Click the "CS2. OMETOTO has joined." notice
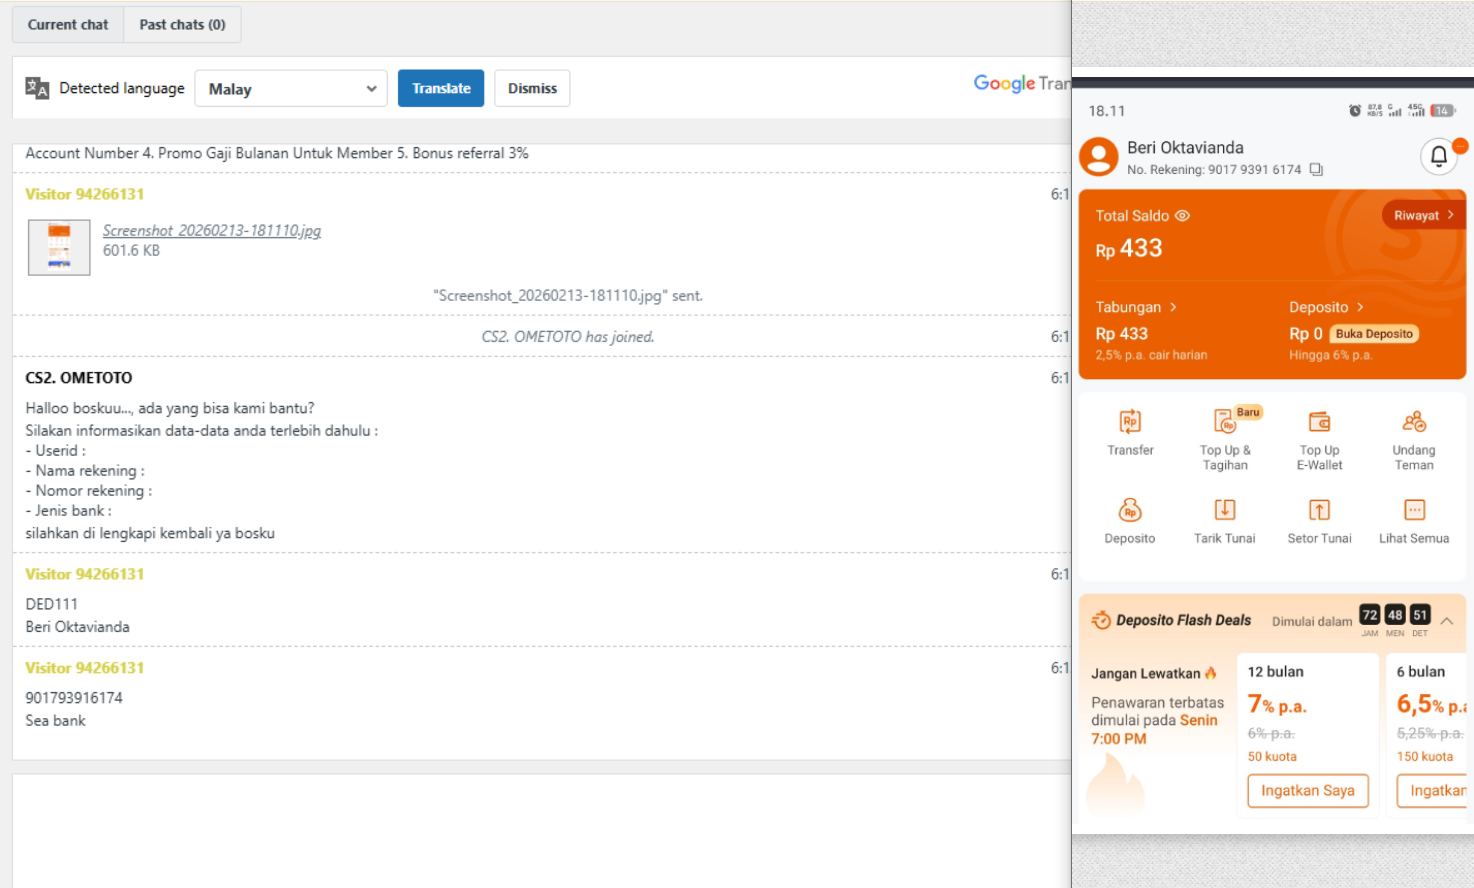The width and height of the screenshot is (1474, 888). (x=568, y=337)
